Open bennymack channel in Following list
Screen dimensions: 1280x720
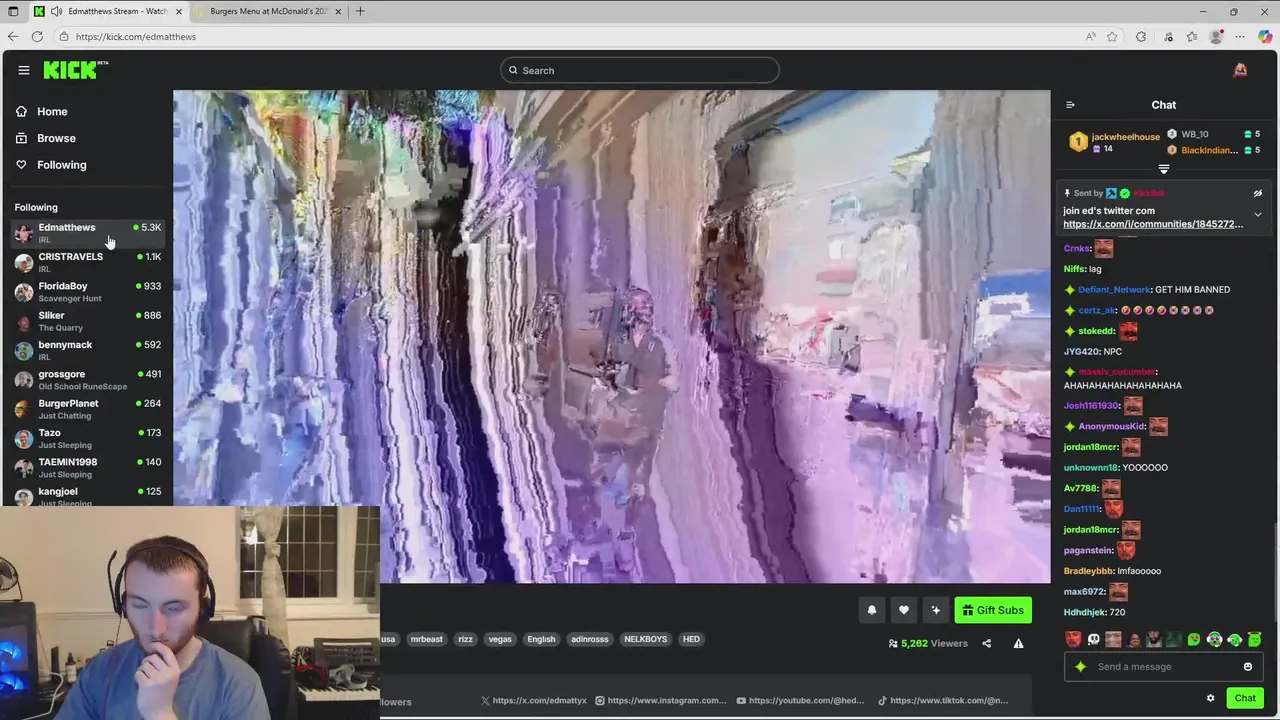(x=87, y=350)
